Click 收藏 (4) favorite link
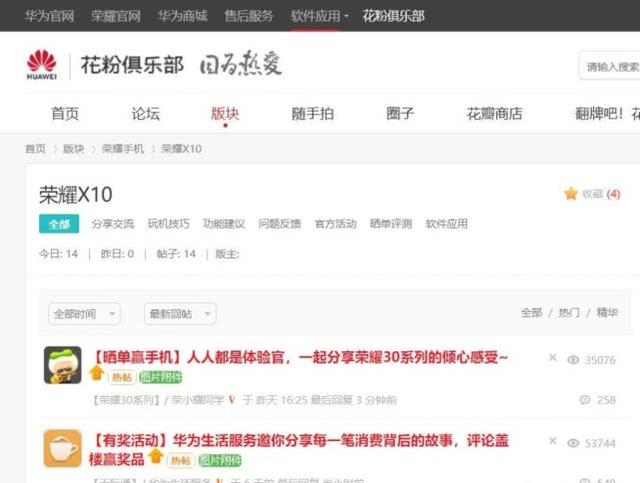Viewport: 640px width, 483px height. [601, 194]
